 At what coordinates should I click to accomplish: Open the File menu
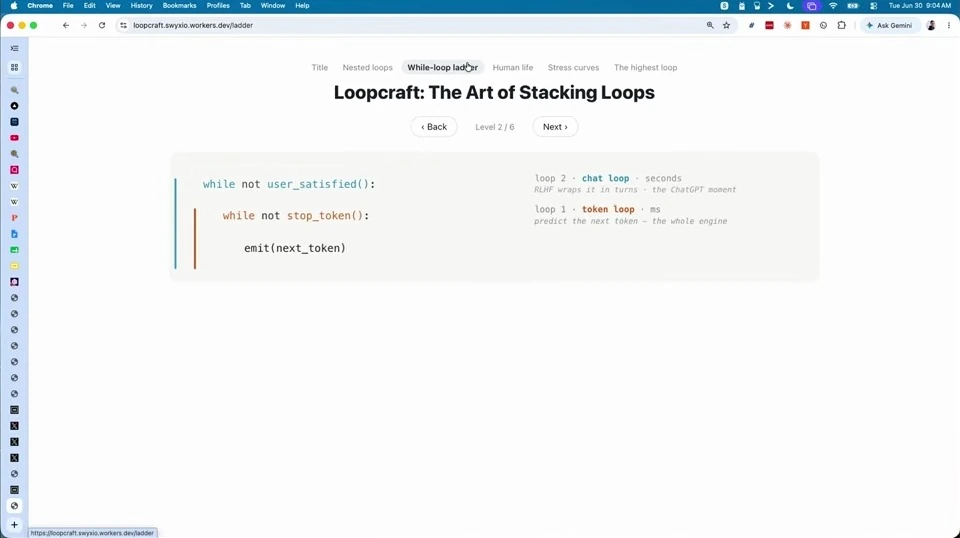tap(68, 6)
